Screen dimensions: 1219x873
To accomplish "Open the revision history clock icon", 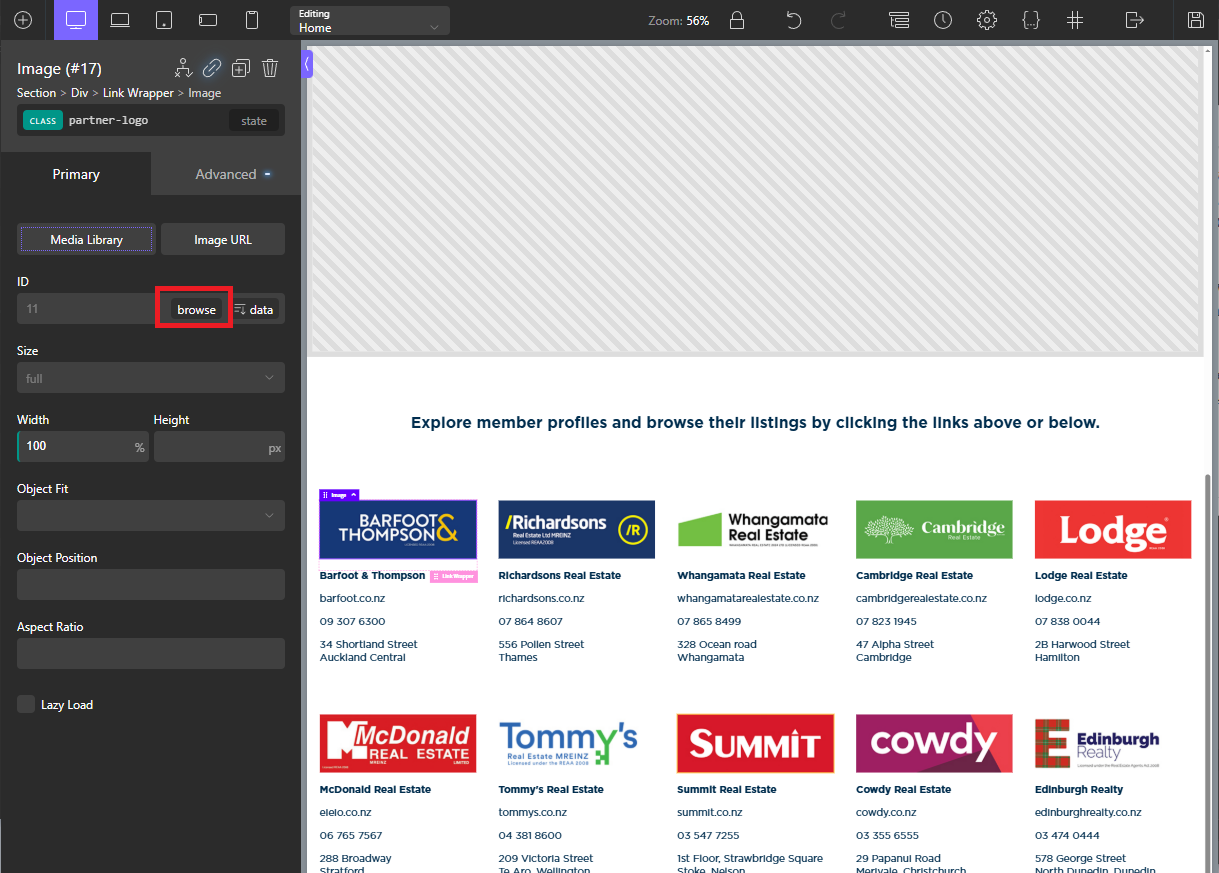I will [x=943, y=20].
